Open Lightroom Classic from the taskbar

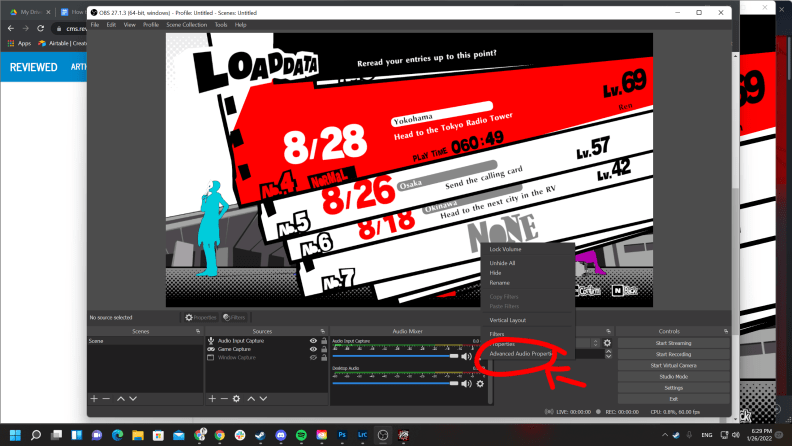click(x=362, y=435)
